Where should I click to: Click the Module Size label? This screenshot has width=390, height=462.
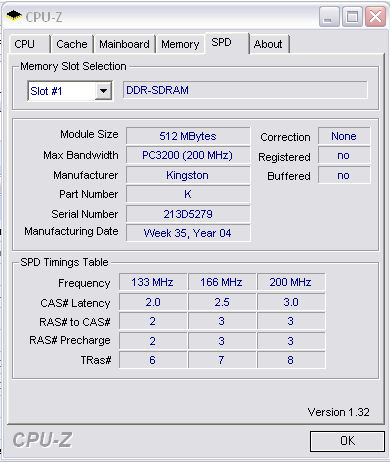click(x=89, y=134)
